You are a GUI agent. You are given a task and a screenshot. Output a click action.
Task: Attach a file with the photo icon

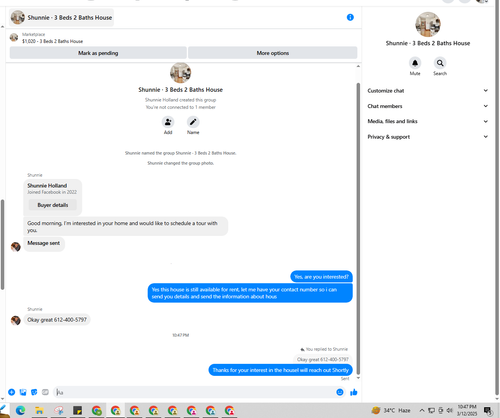23,392
